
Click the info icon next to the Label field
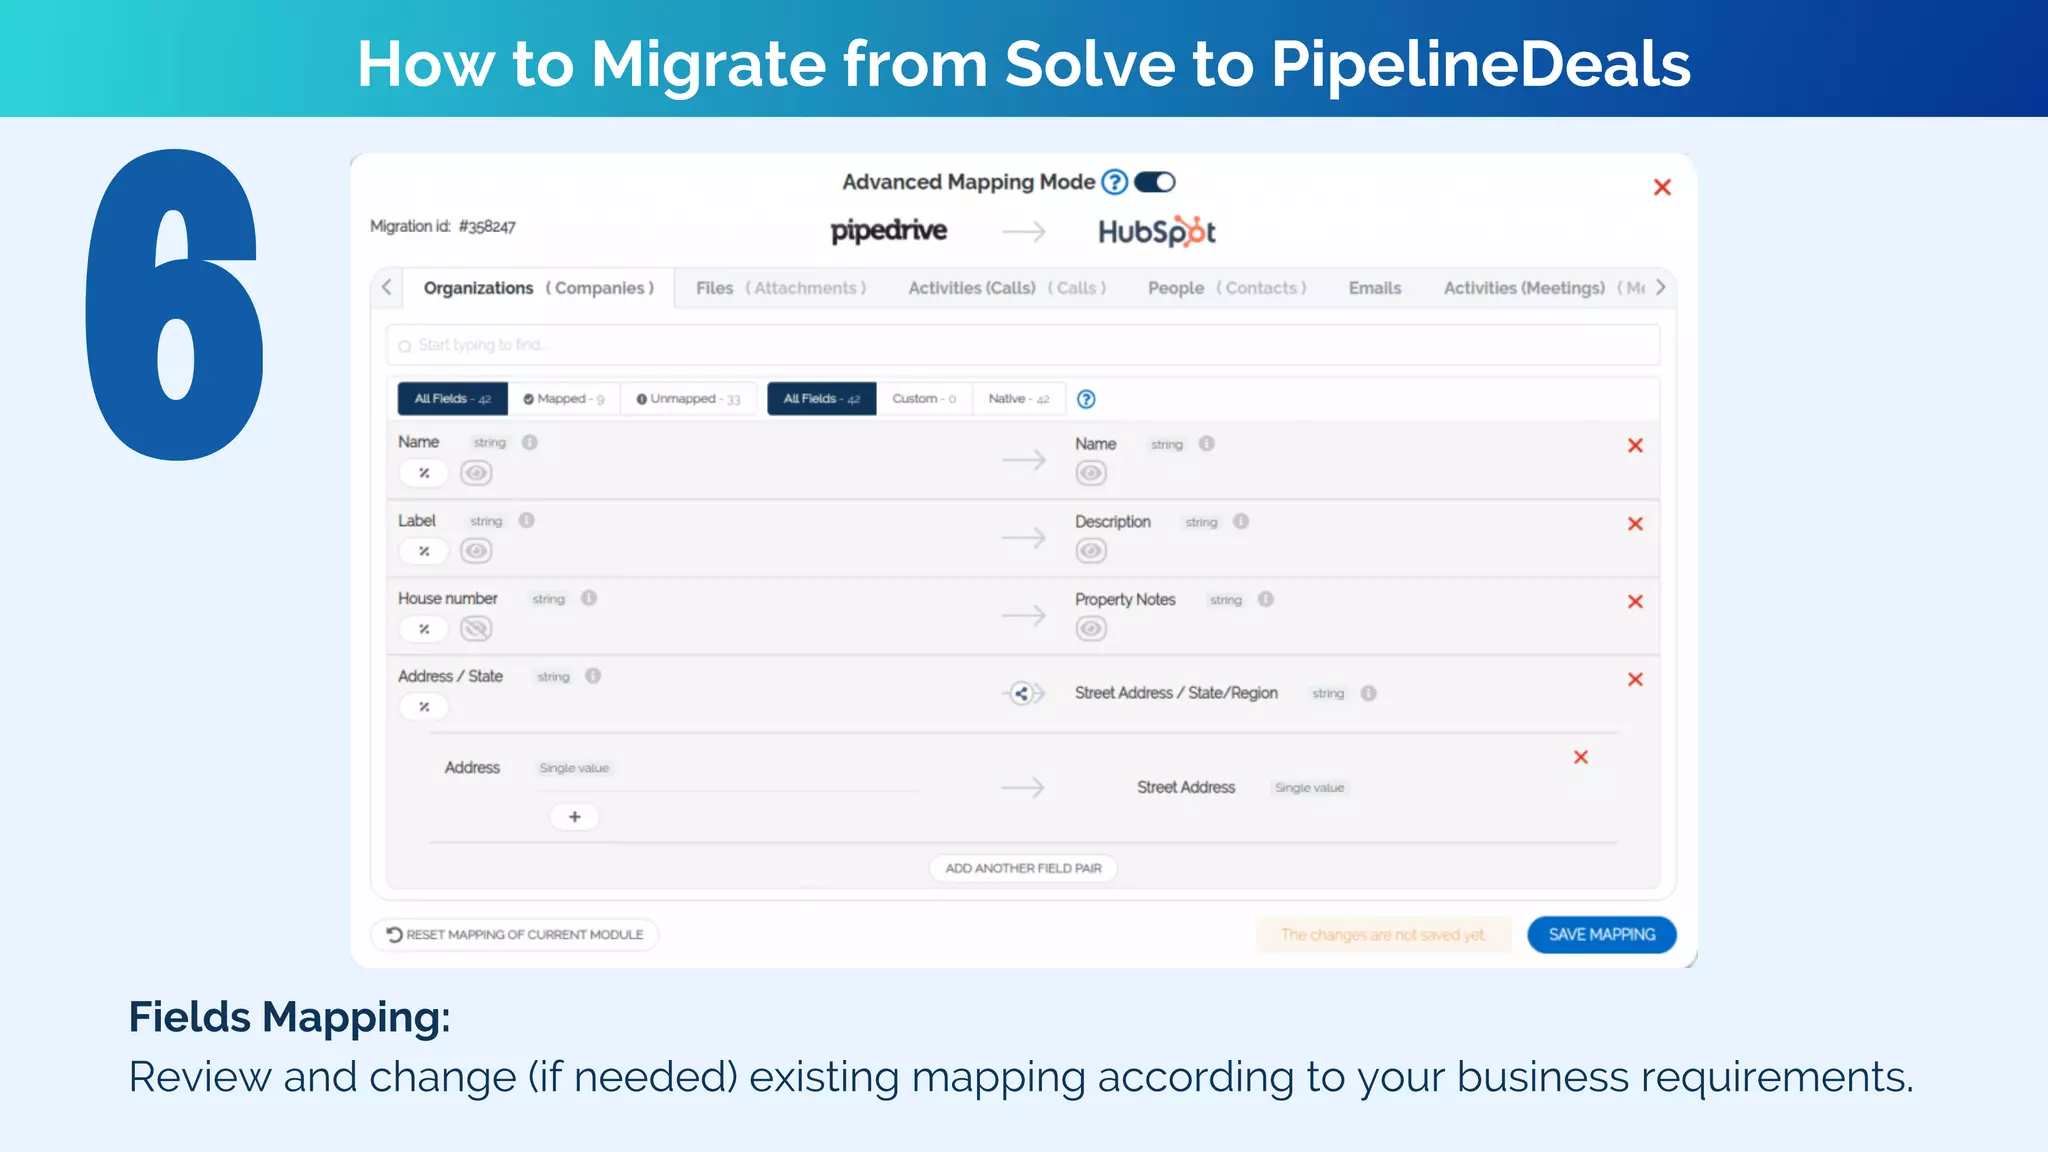point(527,520)
